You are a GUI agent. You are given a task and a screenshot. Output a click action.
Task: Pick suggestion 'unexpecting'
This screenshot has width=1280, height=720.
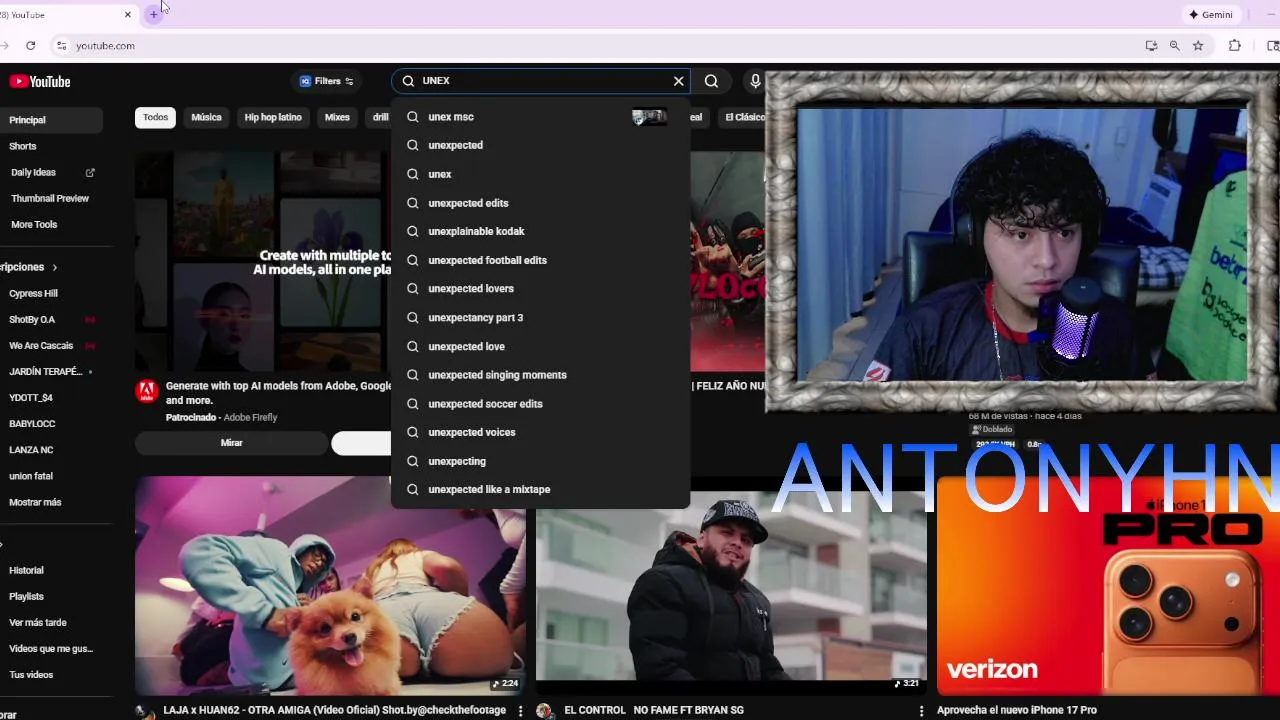(x=540, y=461)
